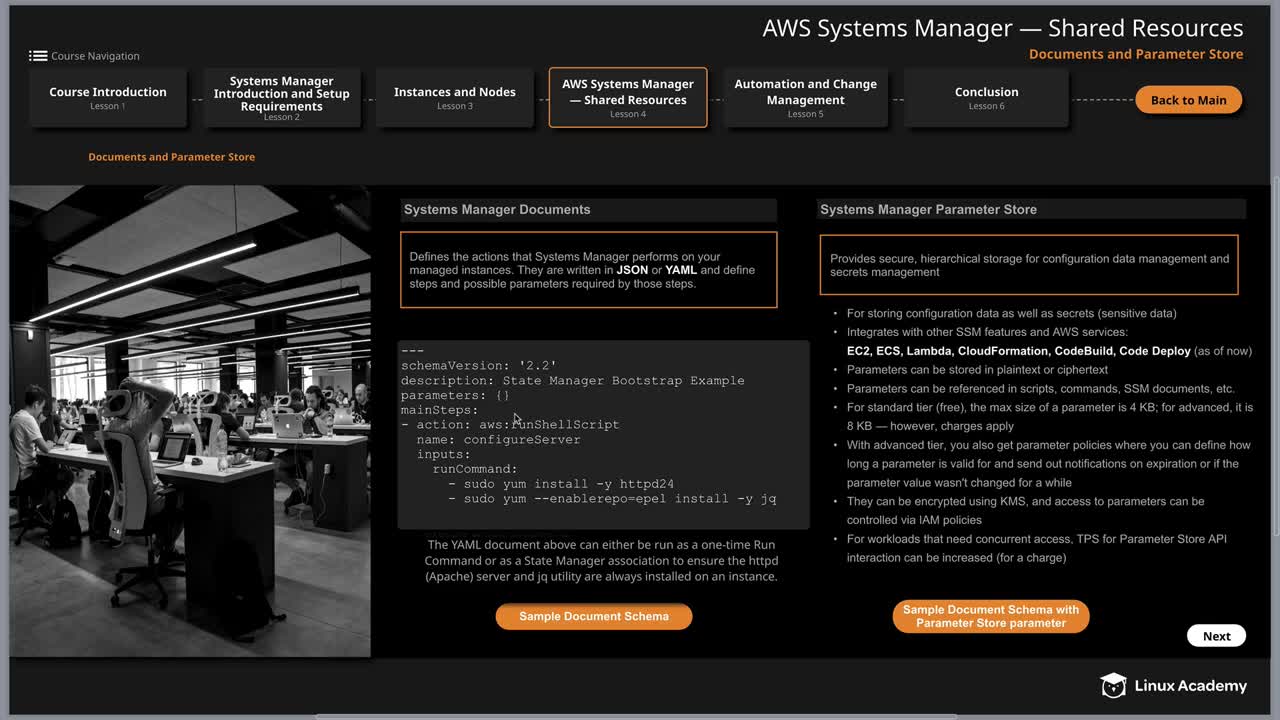Click the code line with '--enablerepo=epel install -y jq'
1280x720 pixels.
[x=612, y=499]
